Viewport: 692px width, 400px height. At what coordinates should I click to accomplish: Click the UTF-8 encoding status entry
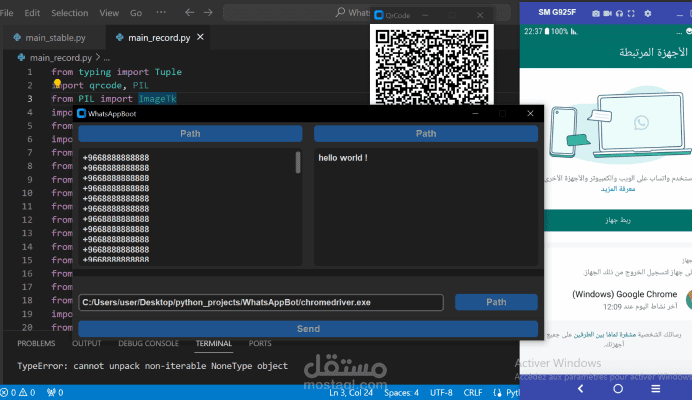(441, 392)
